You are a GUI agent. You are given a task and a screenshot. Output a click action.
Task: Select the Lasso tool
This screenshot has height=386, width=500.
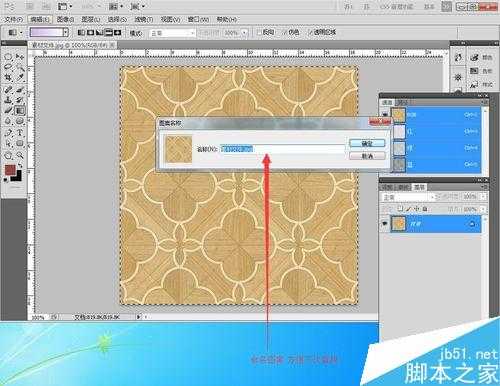8,68
